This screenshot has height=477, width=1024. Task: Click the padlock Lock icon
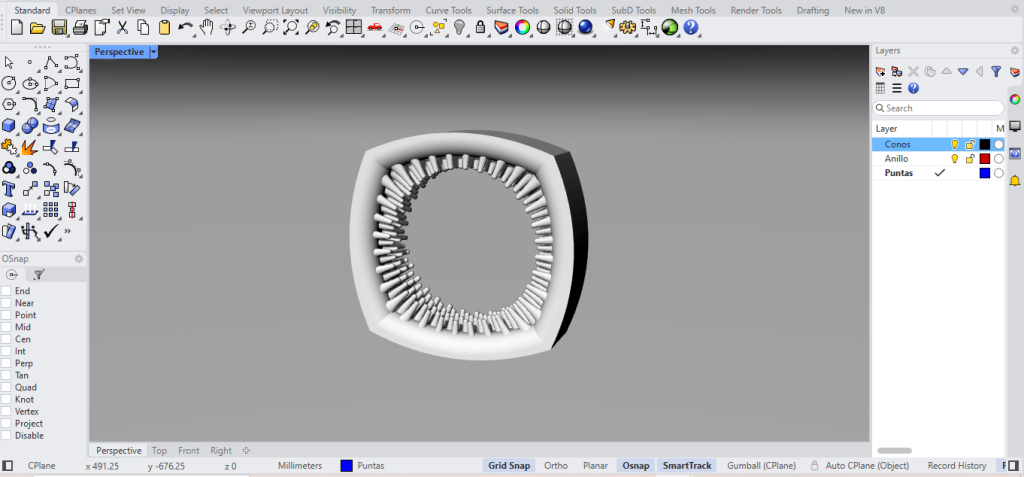(x=481, y=27)
